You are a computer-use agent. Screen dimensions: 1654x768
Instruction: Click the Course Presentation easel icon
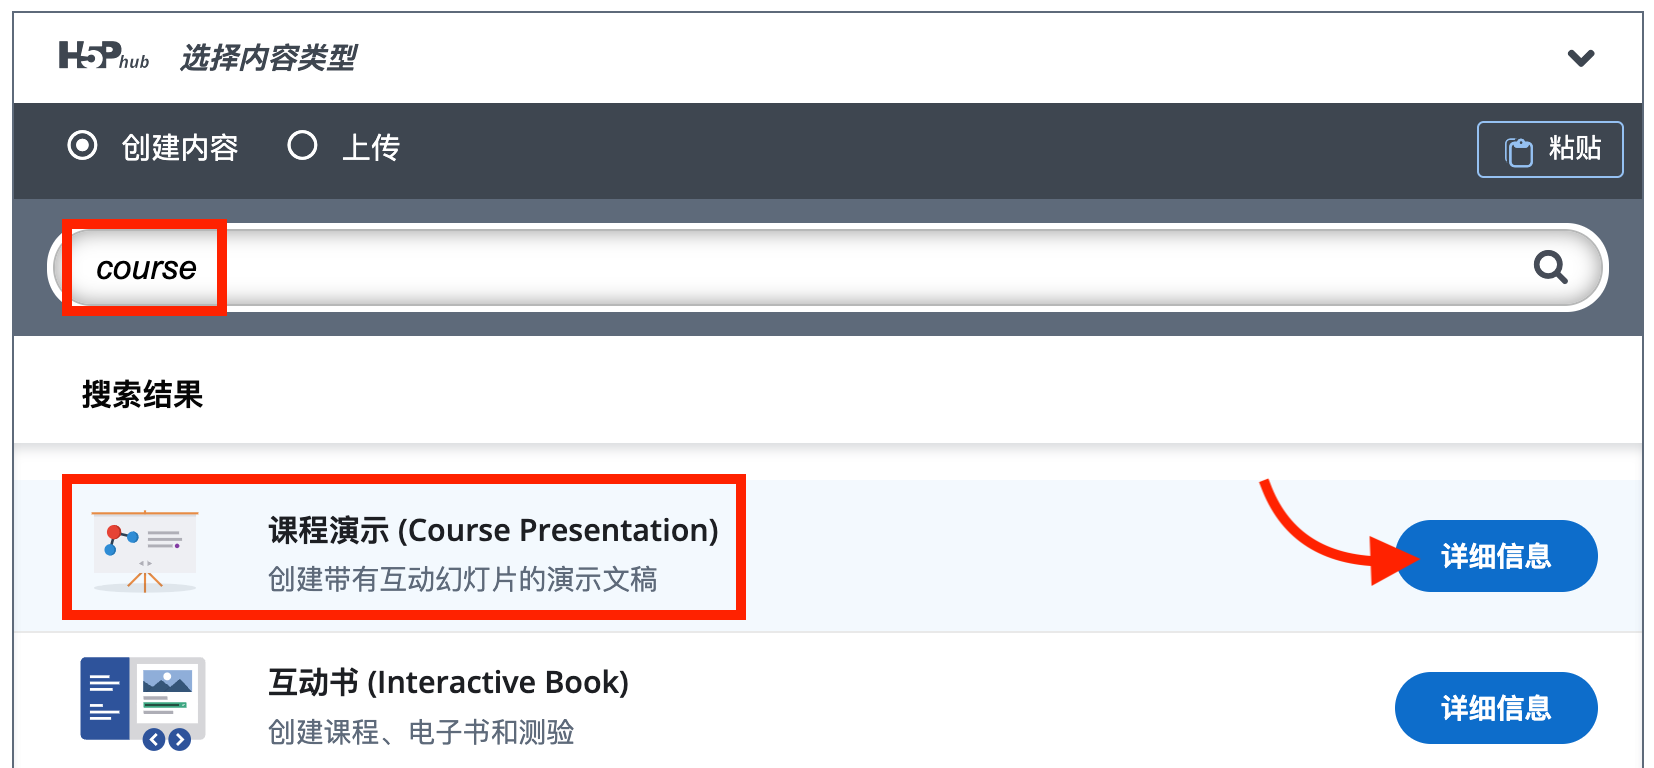point(144,551)
